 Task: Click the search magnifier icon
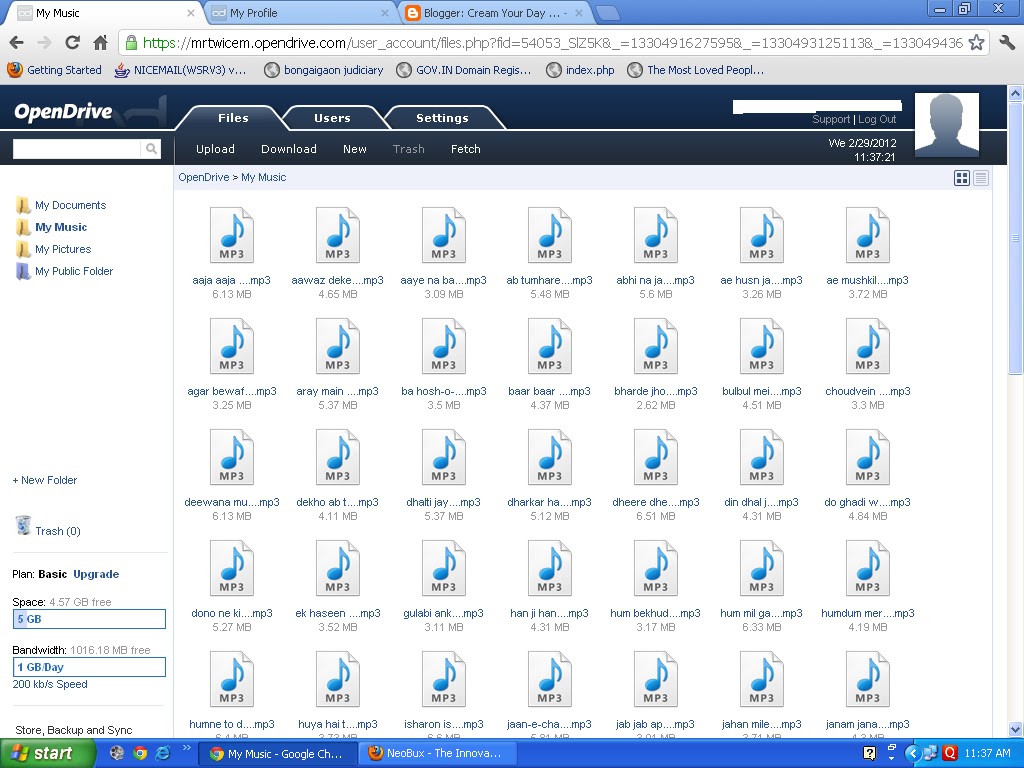(x=151, y=146)
